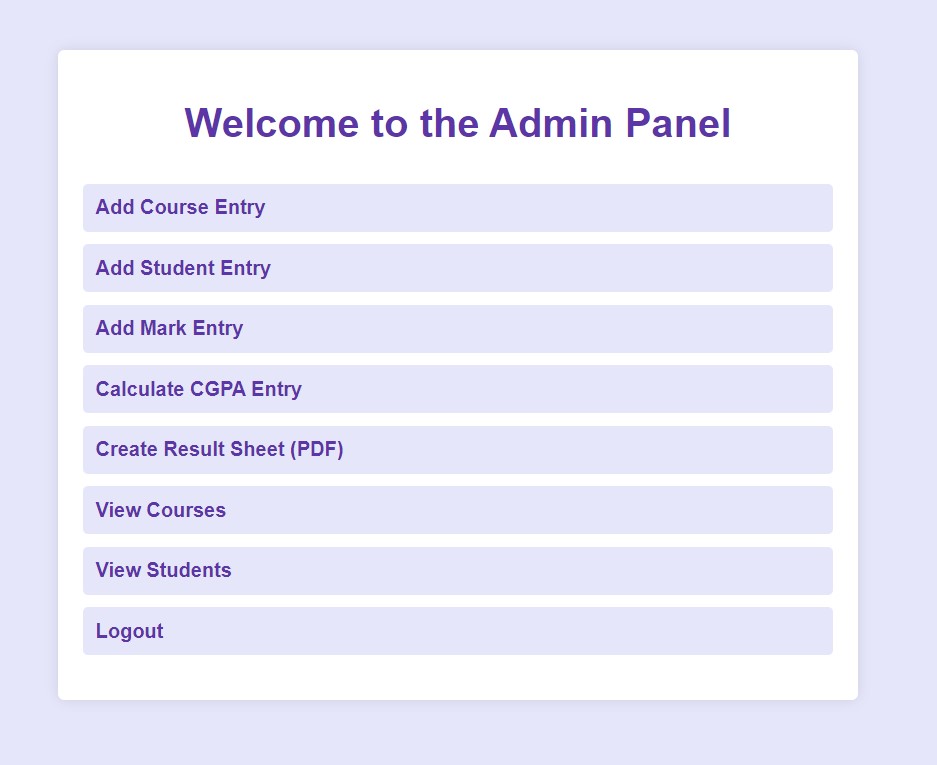Screen dimensions: 937x765
Task: Click the Welcome to the Admin Panel heading
Action: [x=458, y=123]
